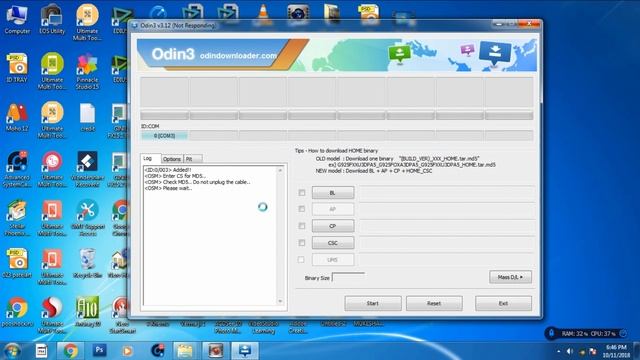Switch to the Pit tab

(x=192, y=159)
